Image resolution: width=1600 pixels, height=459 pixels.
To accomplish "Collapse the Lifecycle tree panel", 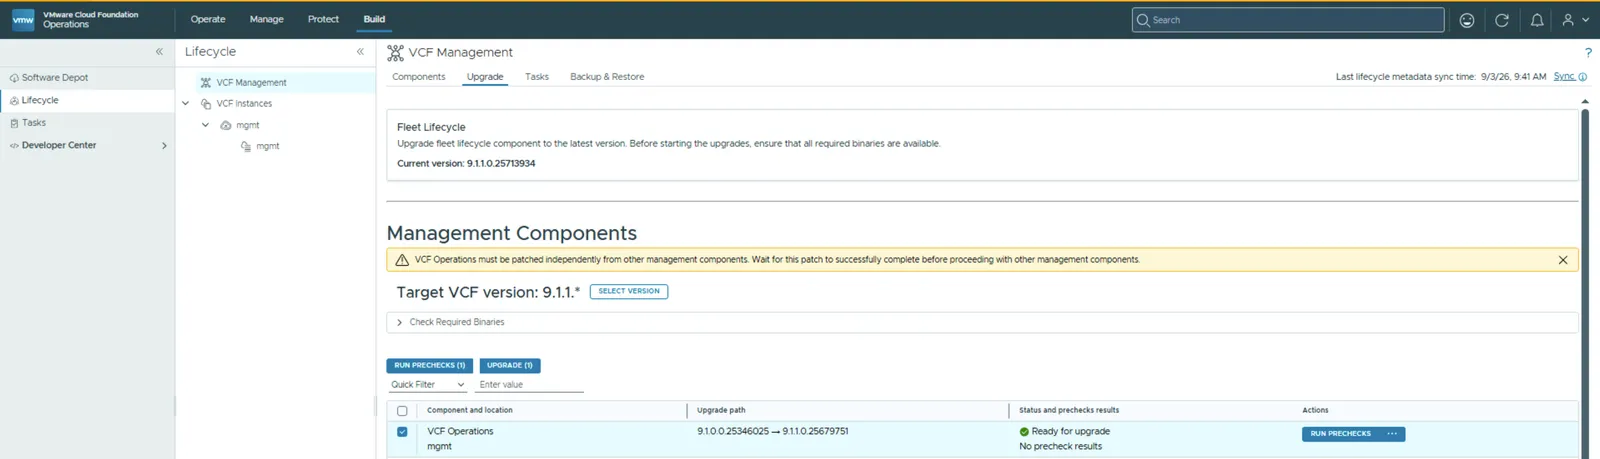I will pos(360,51).
